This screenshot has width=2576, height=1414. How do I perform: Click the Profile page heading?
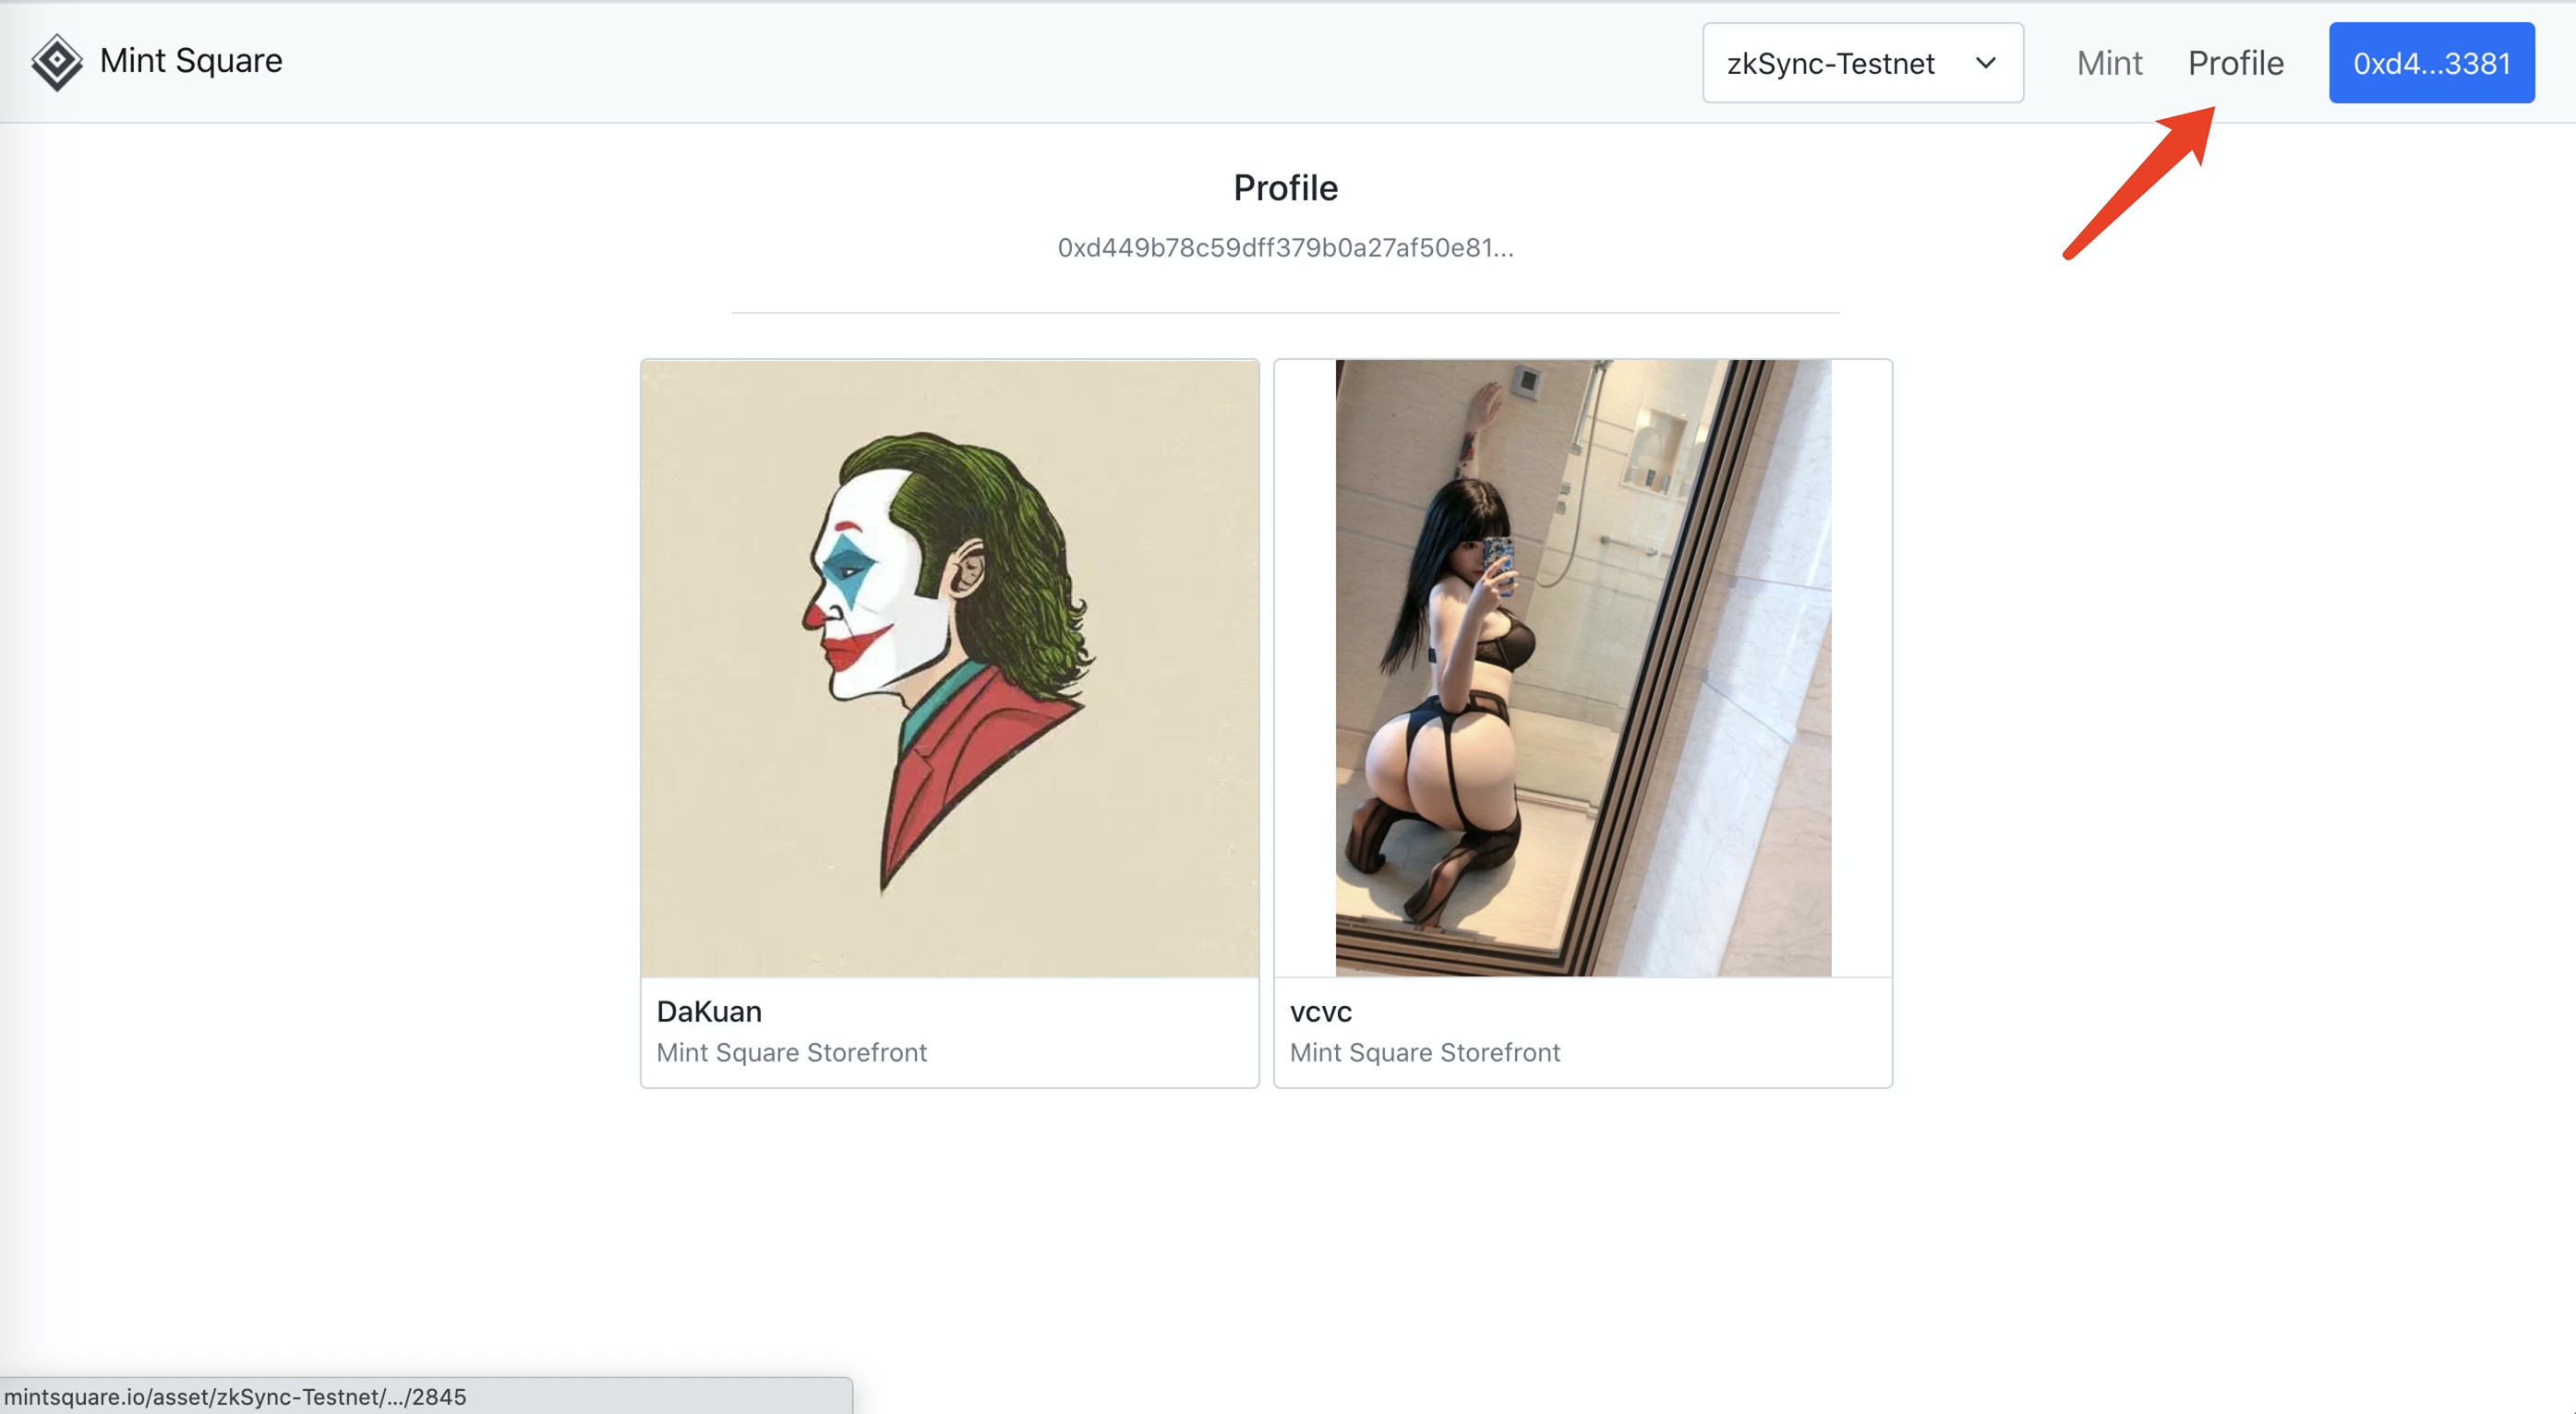[1285, 188]
